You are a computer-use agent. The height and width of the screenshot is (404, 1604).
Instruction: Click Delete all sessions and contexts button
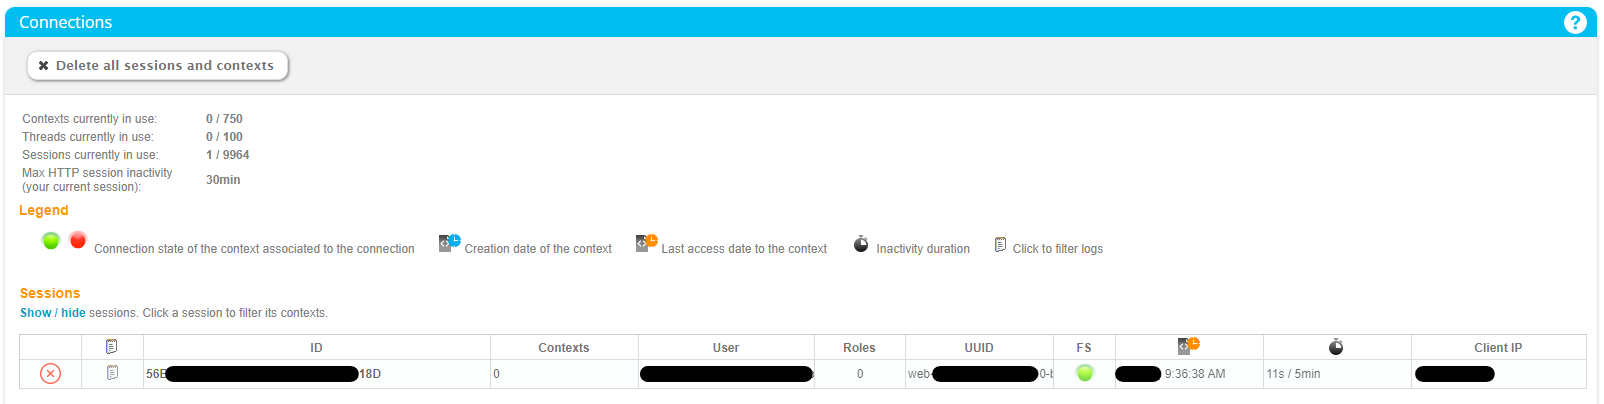pyautogui.click(x=158, y=66)
